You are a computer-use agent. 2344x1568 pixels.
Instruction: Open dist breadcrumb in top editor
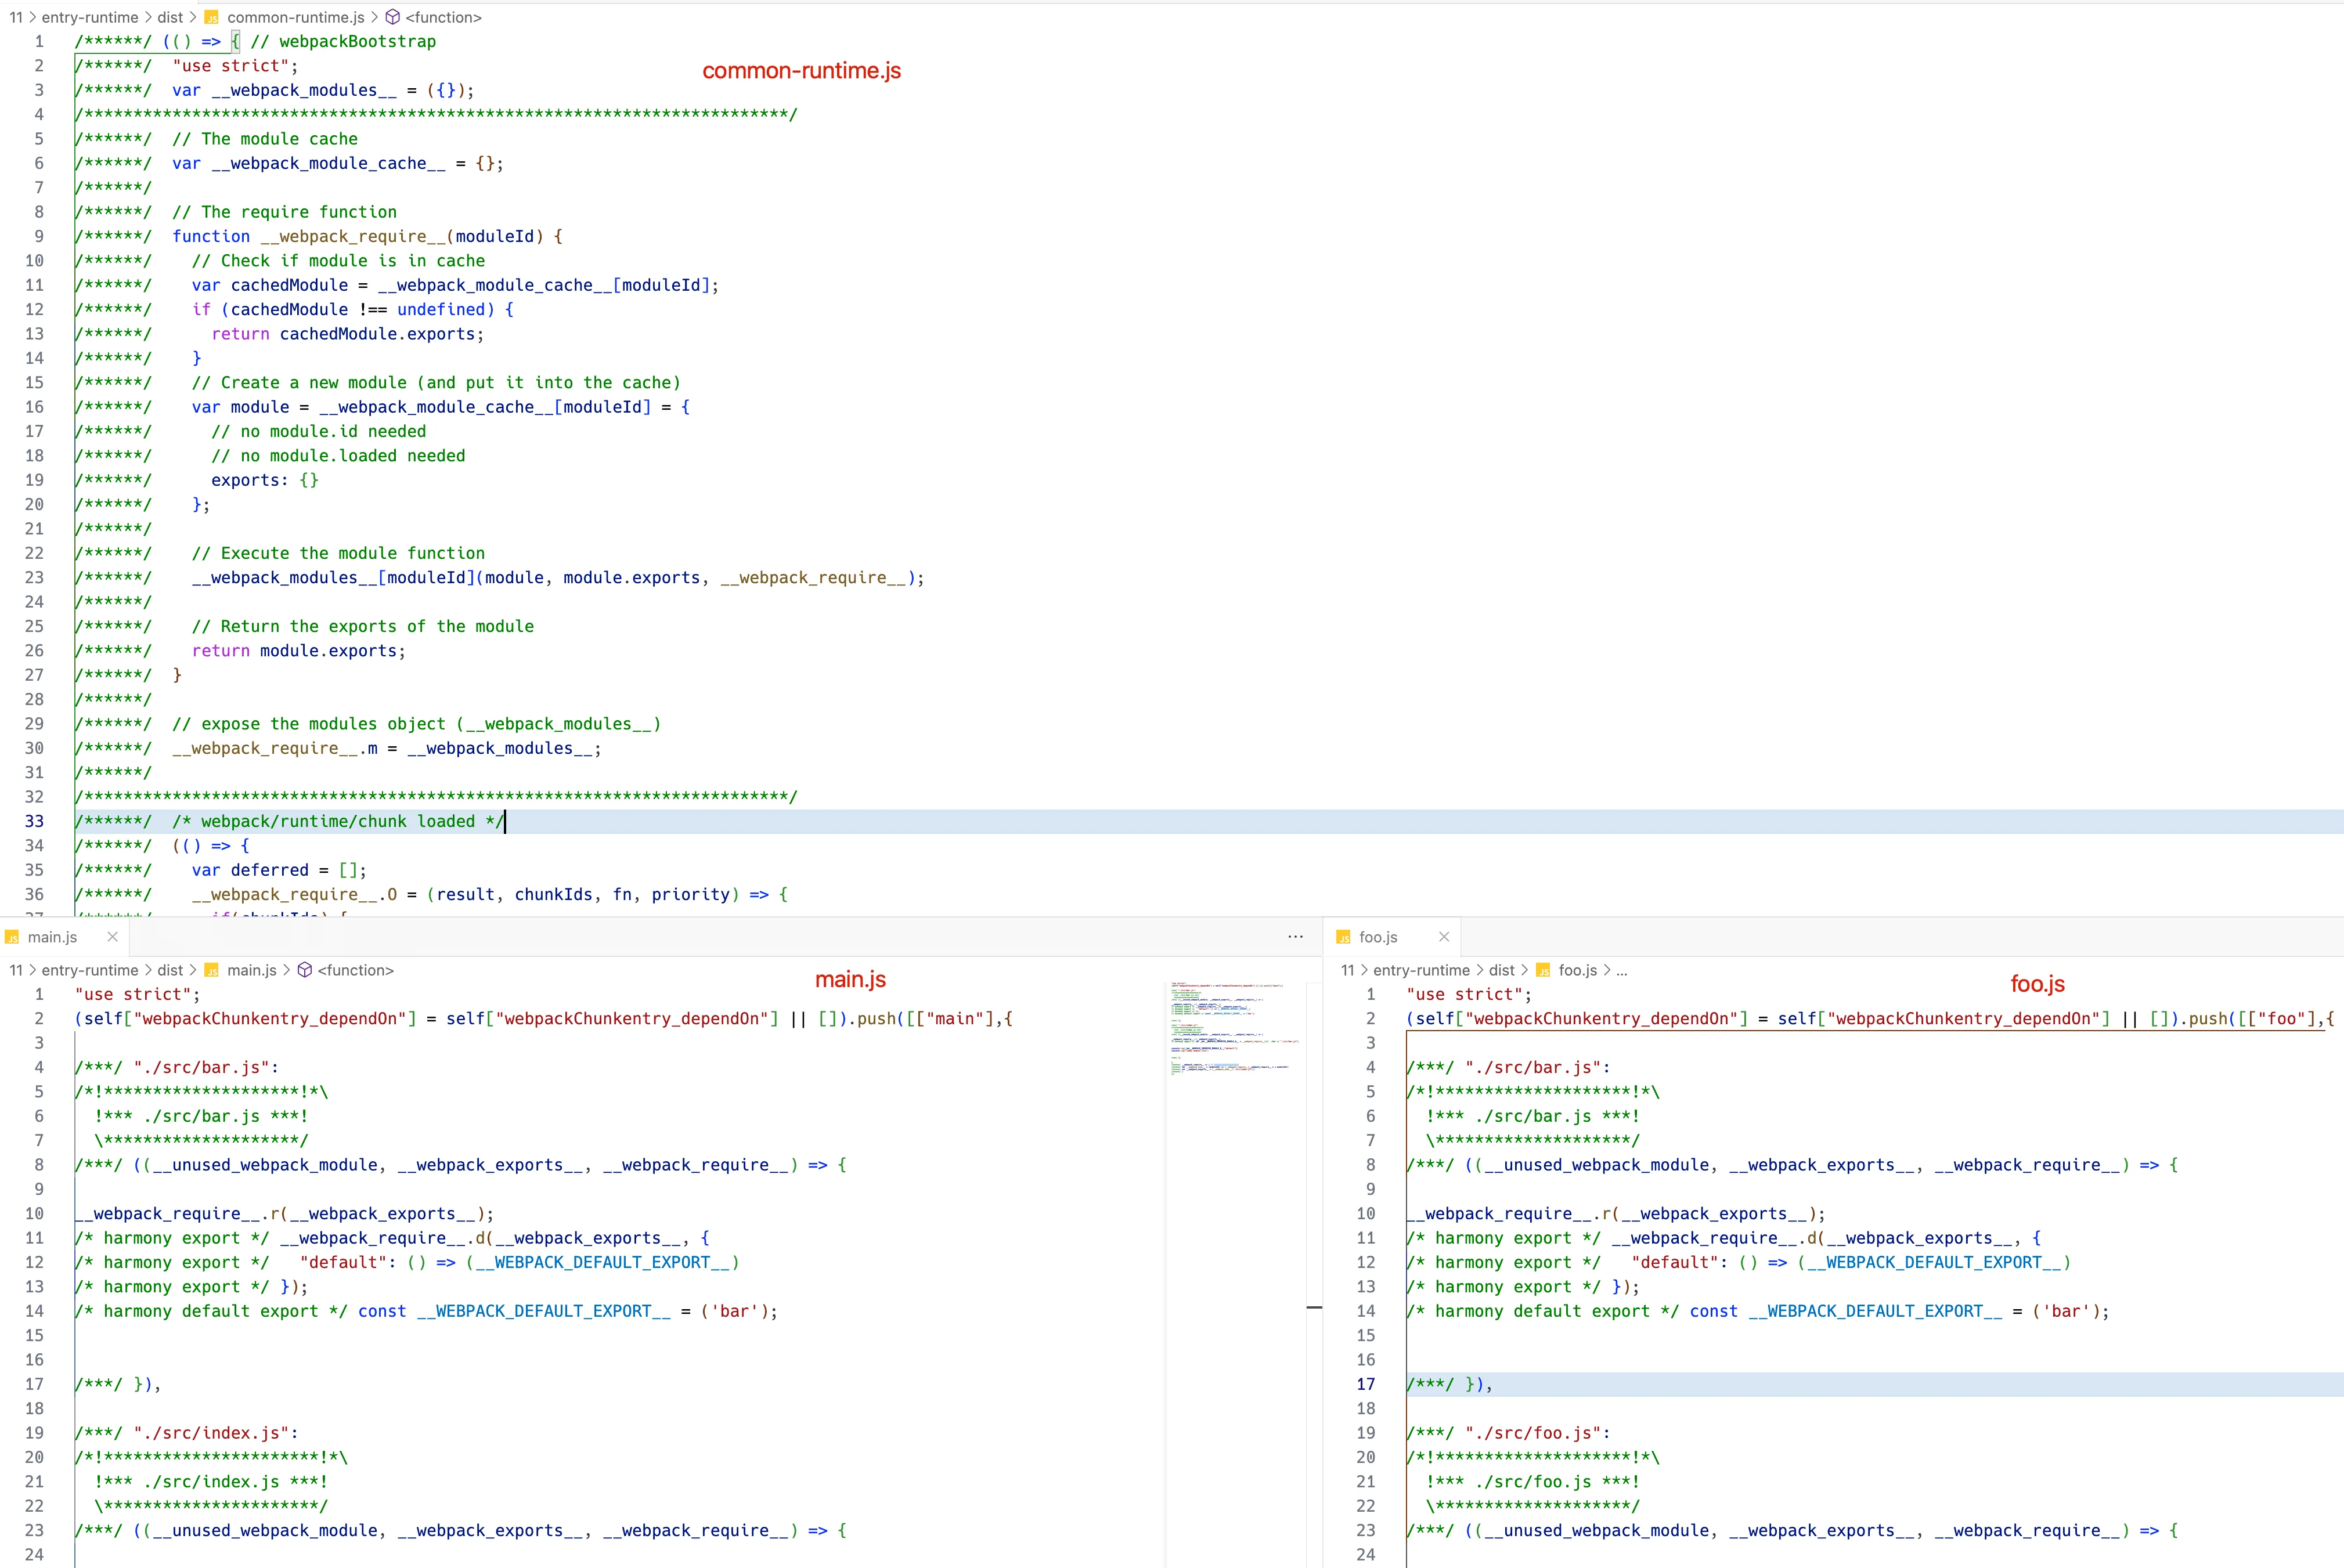tap(170, 17)
